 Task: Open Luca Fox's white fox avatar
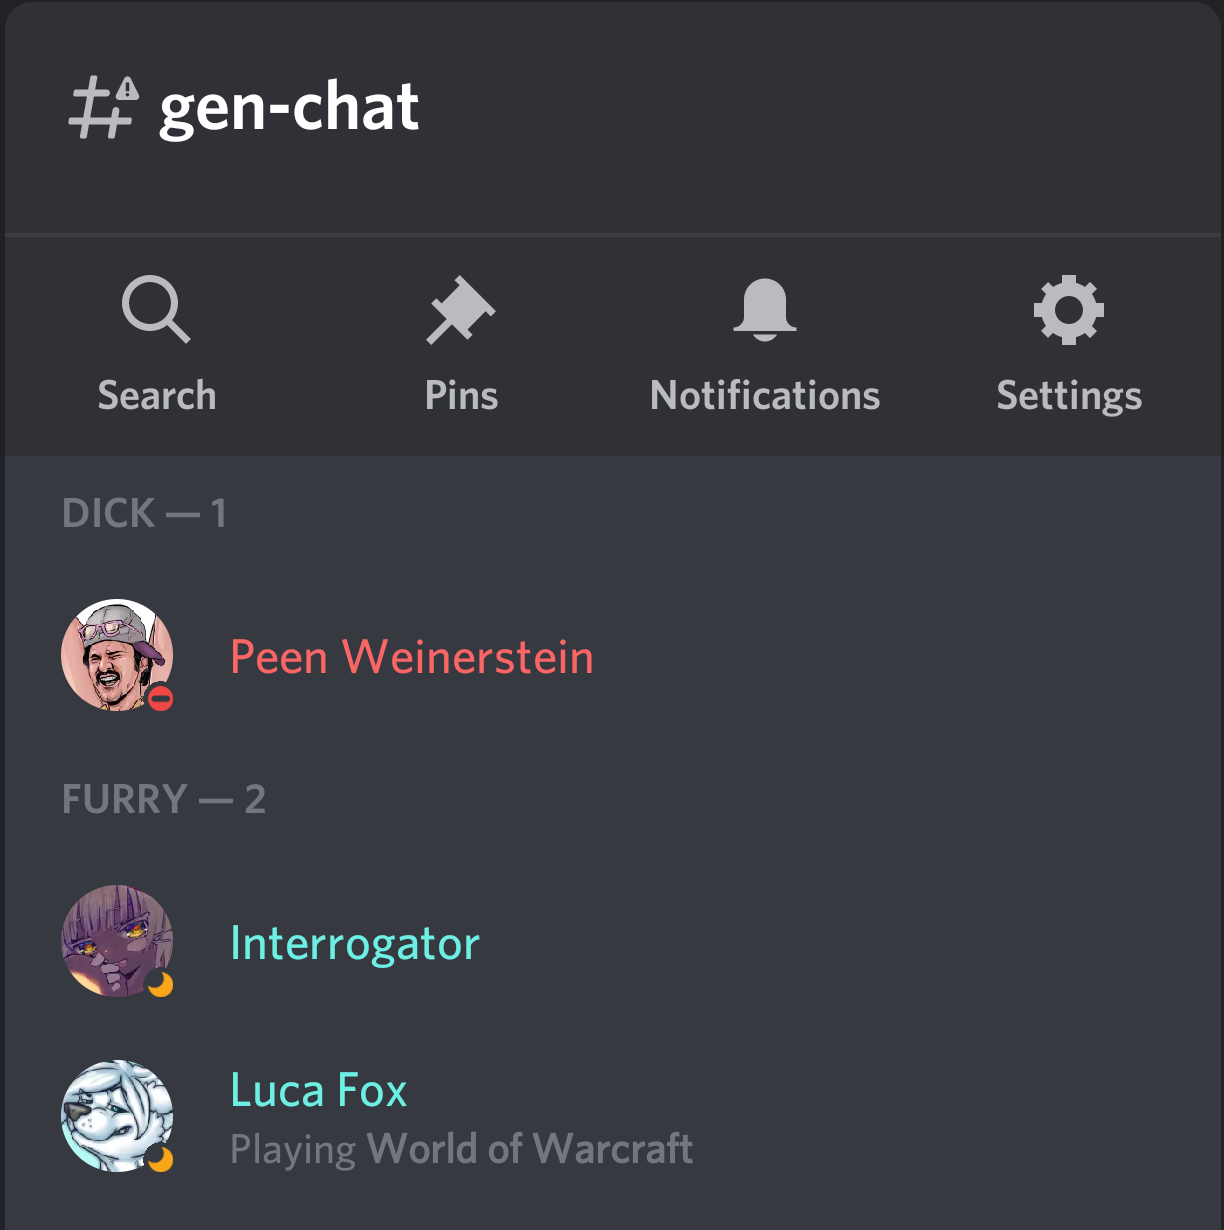click(x=117, y=1116)
